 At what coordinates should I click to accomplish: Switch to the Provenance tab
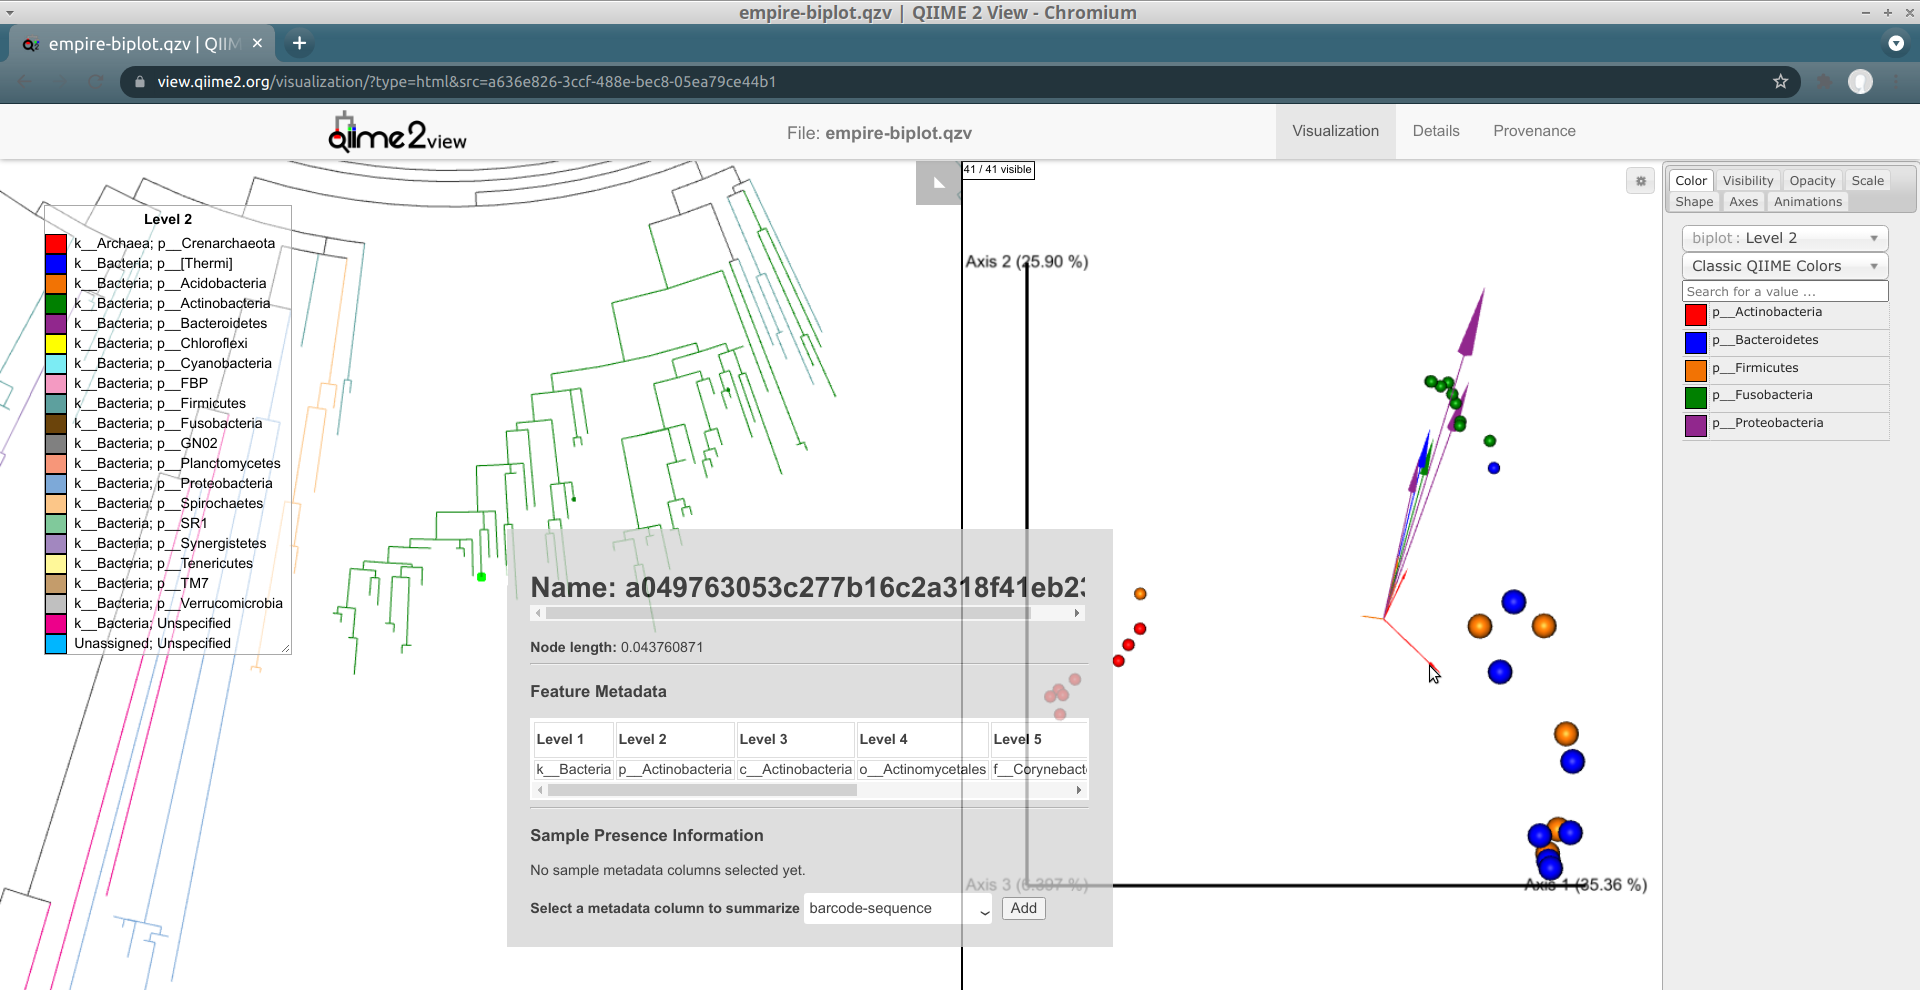[x=1534, y=131]
